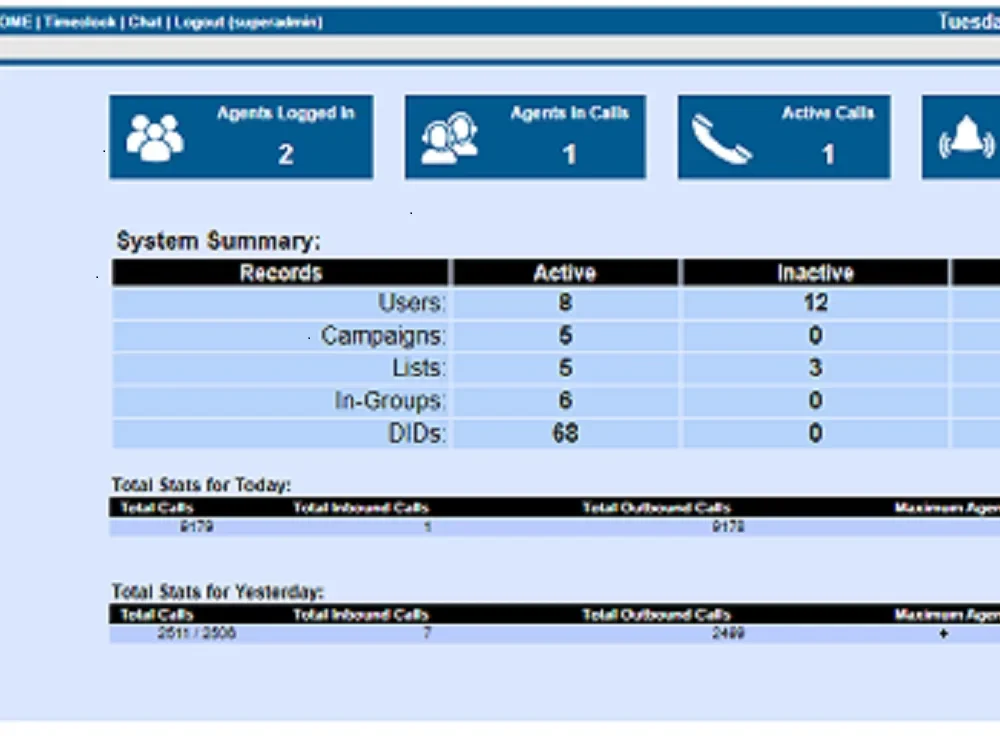Screen dimensions: 1000x750
Task: Select the DIDs row label
Action: 417,434
